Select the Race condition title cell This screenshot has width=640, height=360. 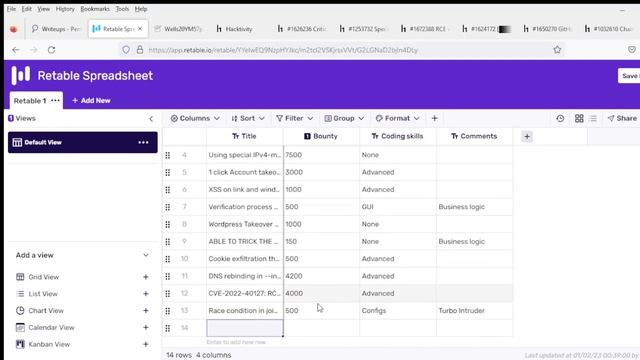(244, 311)
